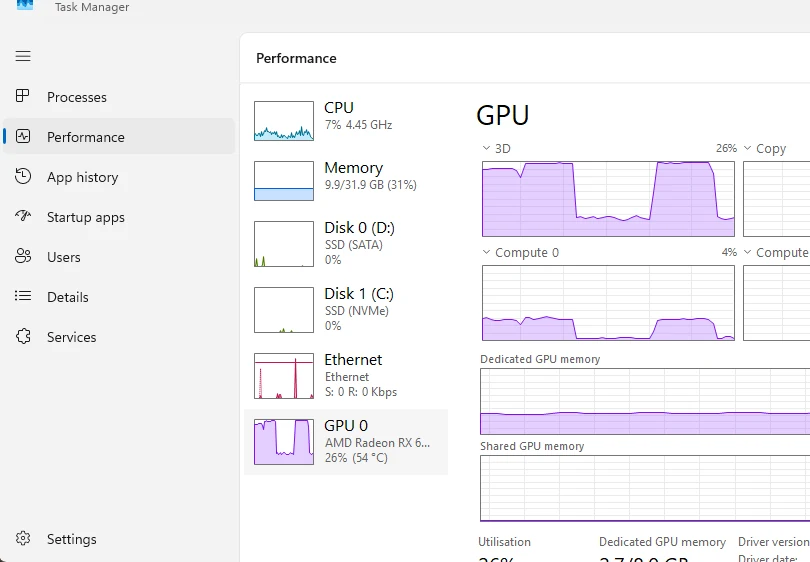Screen dimensions: 810x562
Task: Open the hamburger navigation menu
Action: (23, 56)
